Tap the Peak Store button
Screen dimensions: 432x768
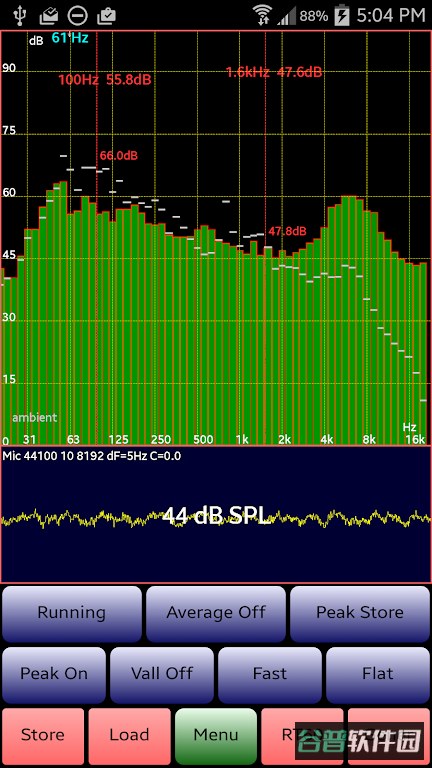360,614
